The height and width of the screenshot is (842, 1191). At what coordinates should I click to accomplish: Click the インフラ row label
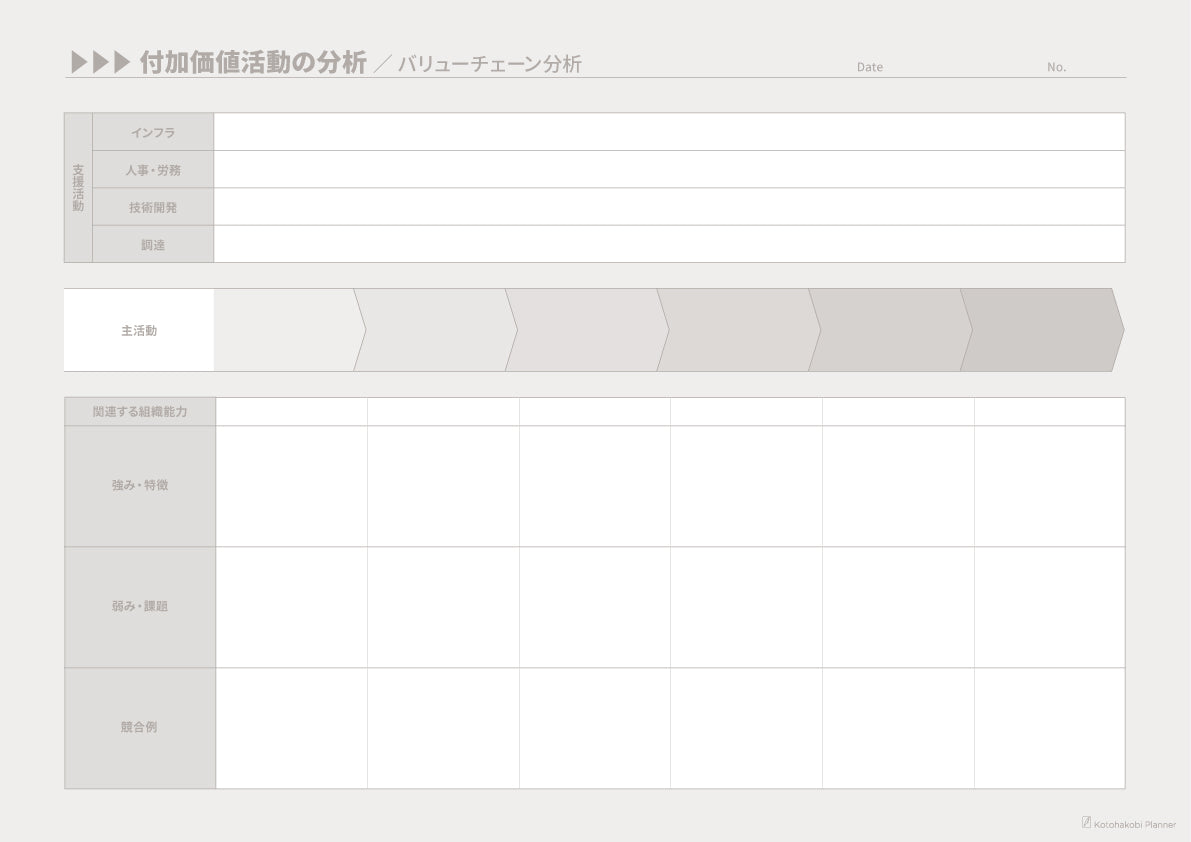click(x=153, y=132)
